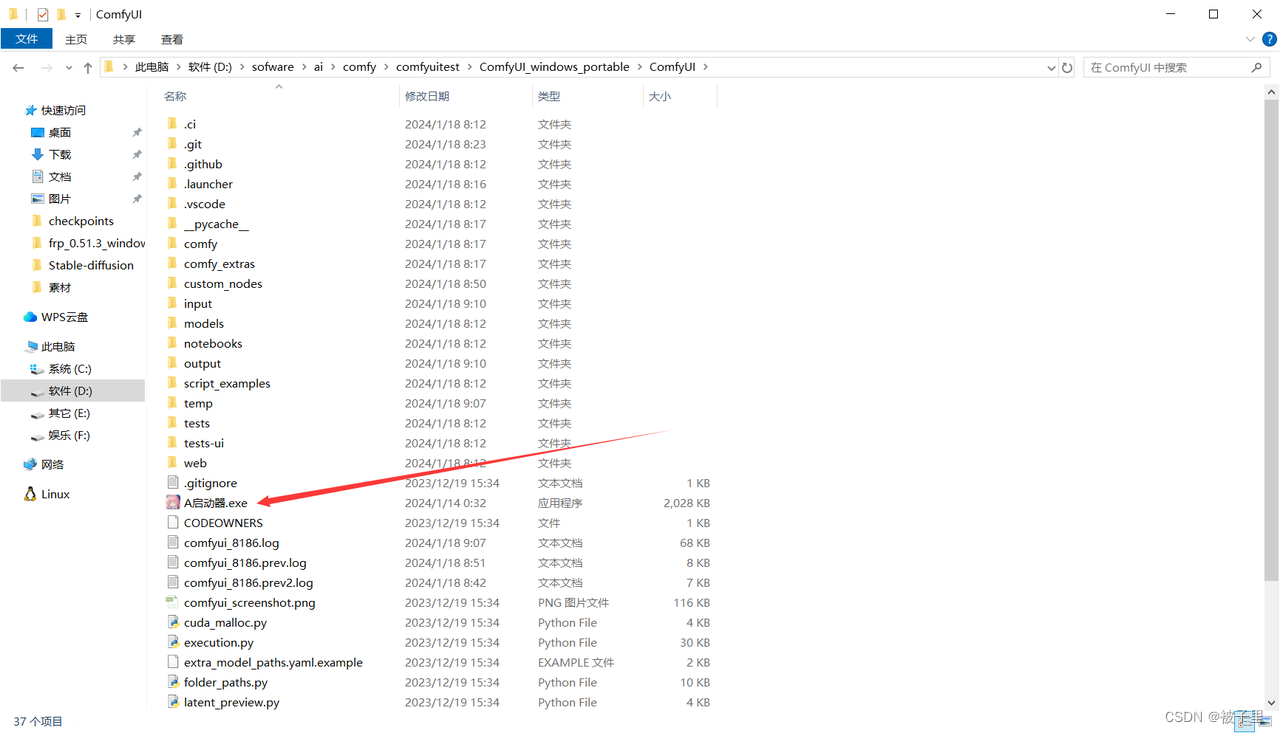Select the comfy_extras folder

[219, 264]
